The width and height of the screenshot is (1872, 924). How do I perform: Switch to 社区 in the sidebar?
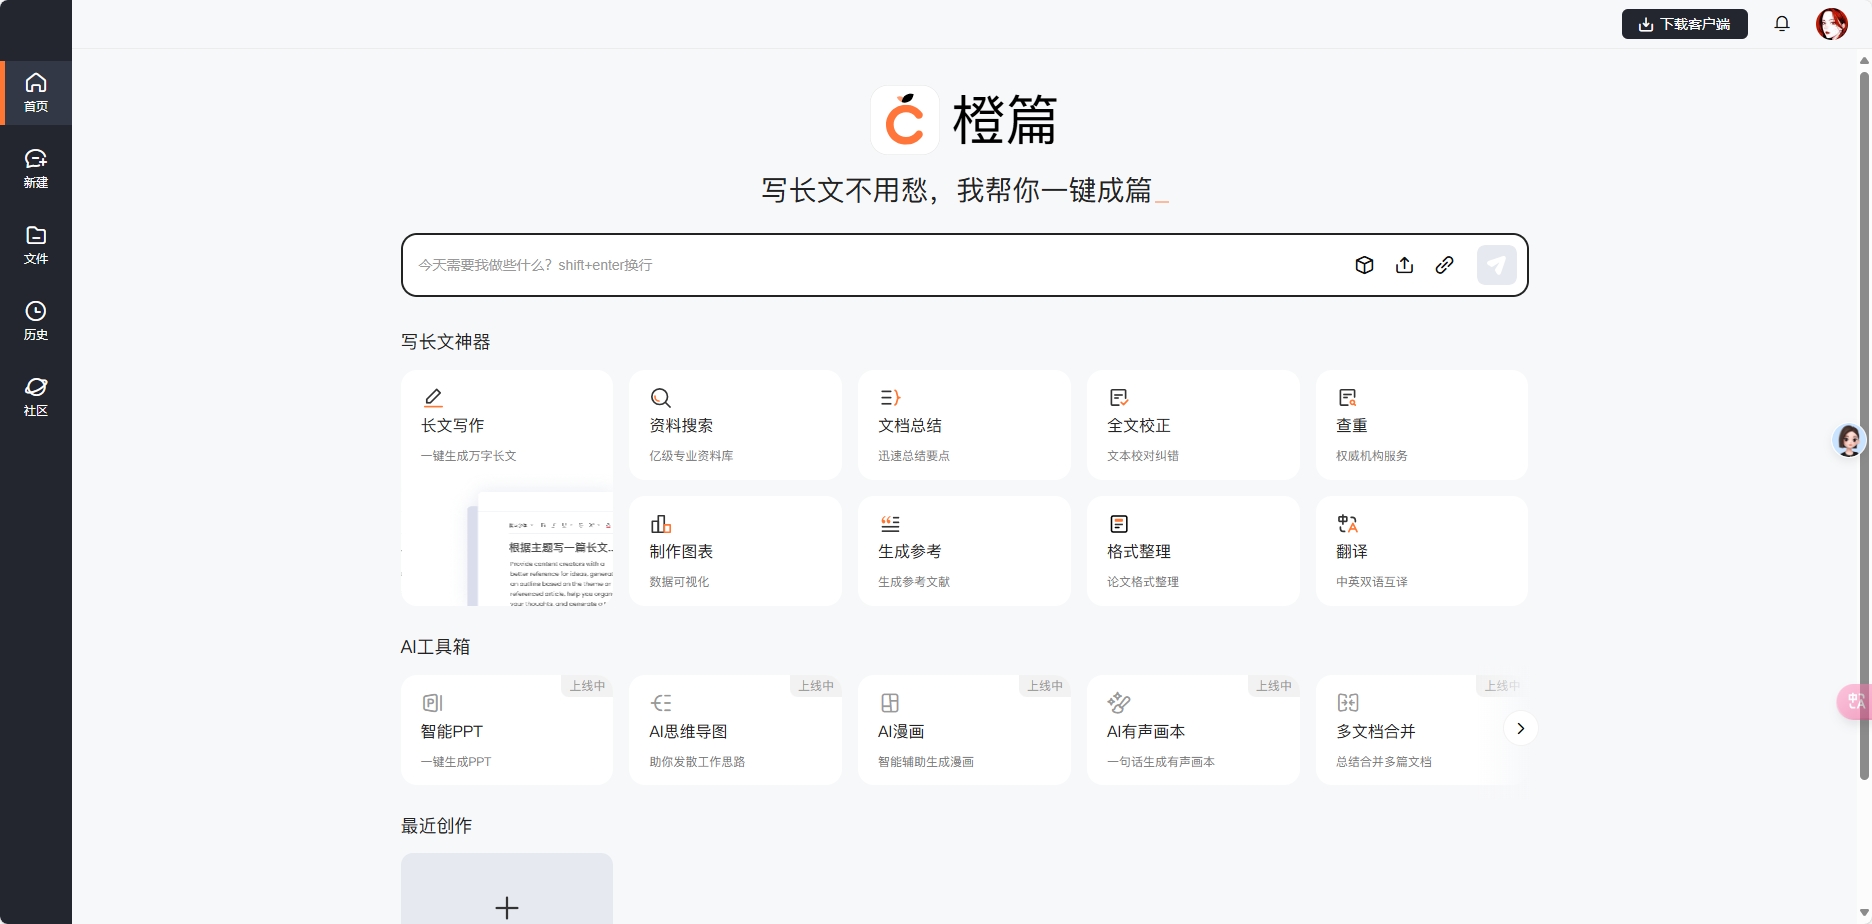tap(36, 396)
